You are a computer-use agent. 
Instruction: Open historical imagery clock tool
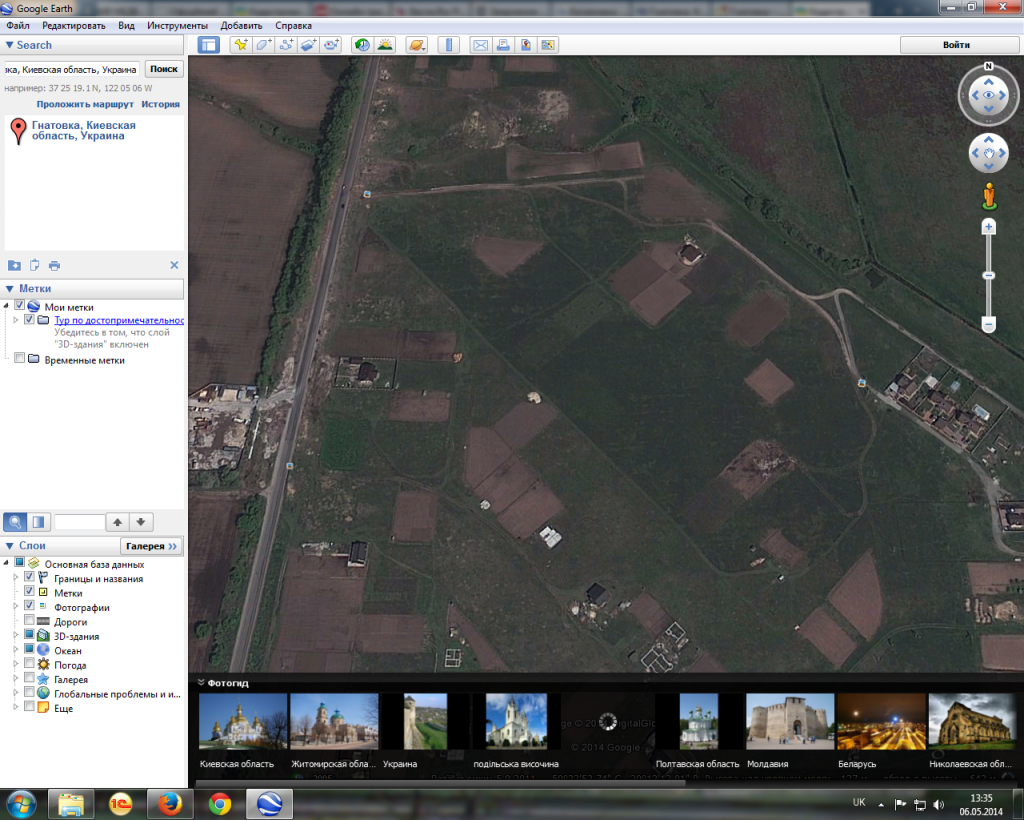coord(361,45)
